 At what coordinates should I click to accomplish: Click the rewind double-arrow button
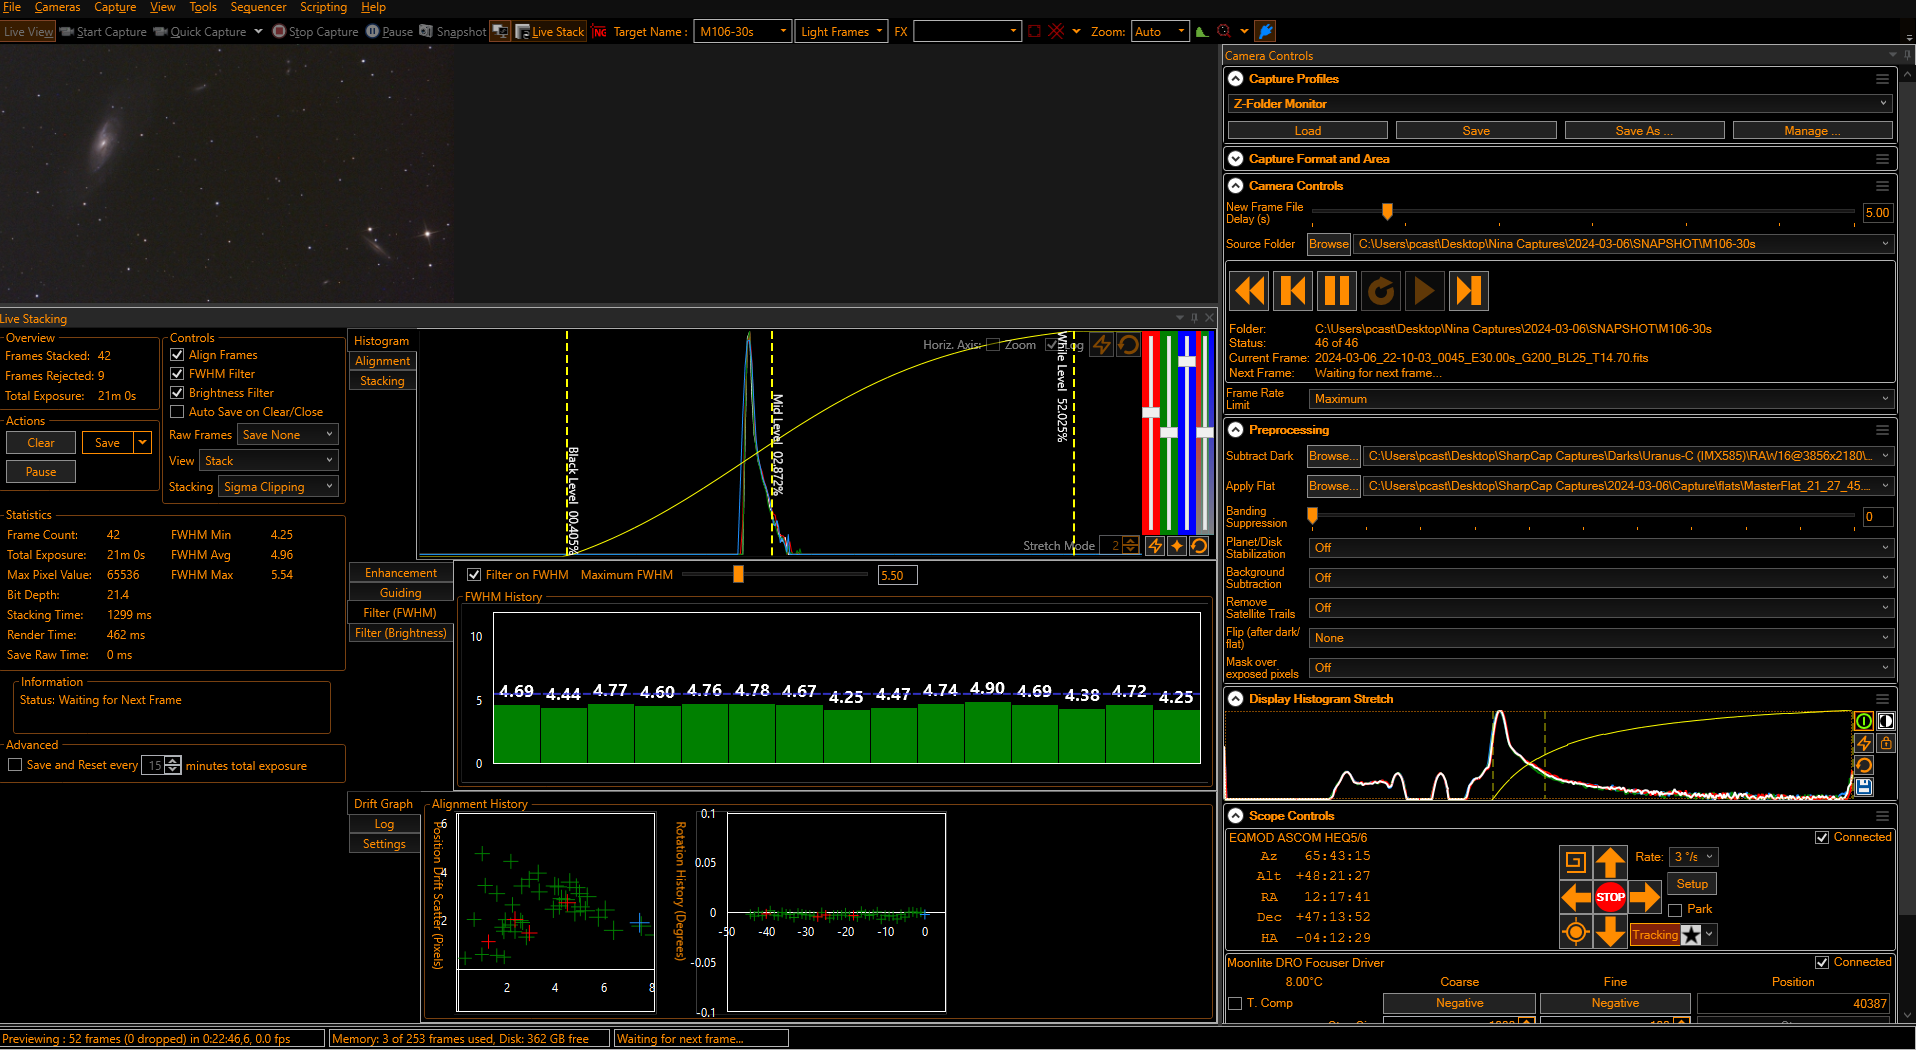pos(1249,291)
